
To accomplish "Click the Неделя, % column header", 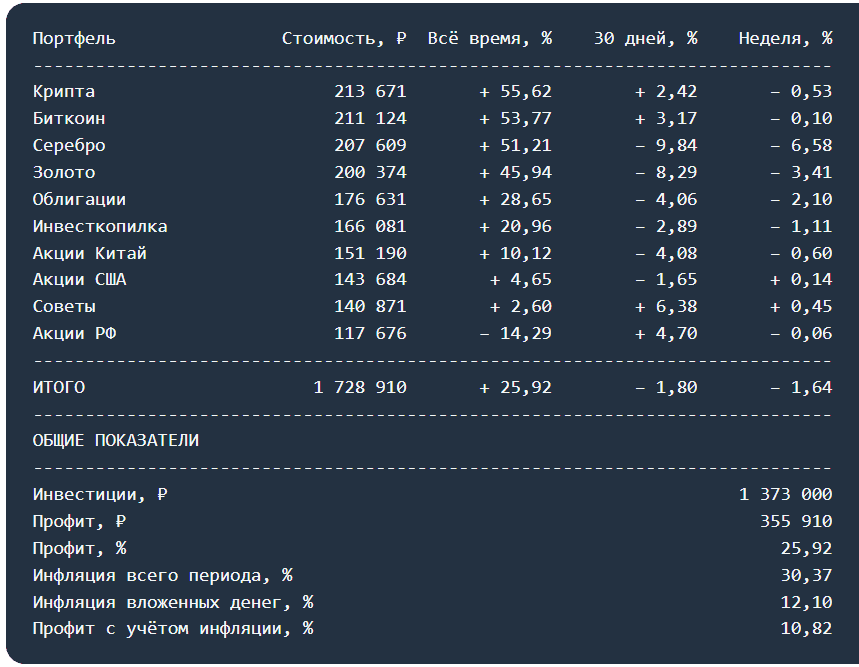I will coord(786,38).
